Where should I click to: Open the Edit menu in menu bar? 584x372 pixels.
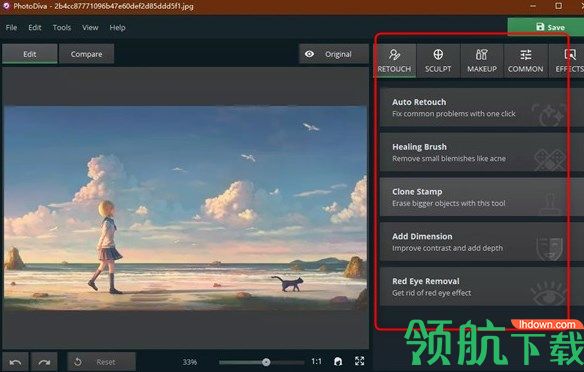pos(35,28)
